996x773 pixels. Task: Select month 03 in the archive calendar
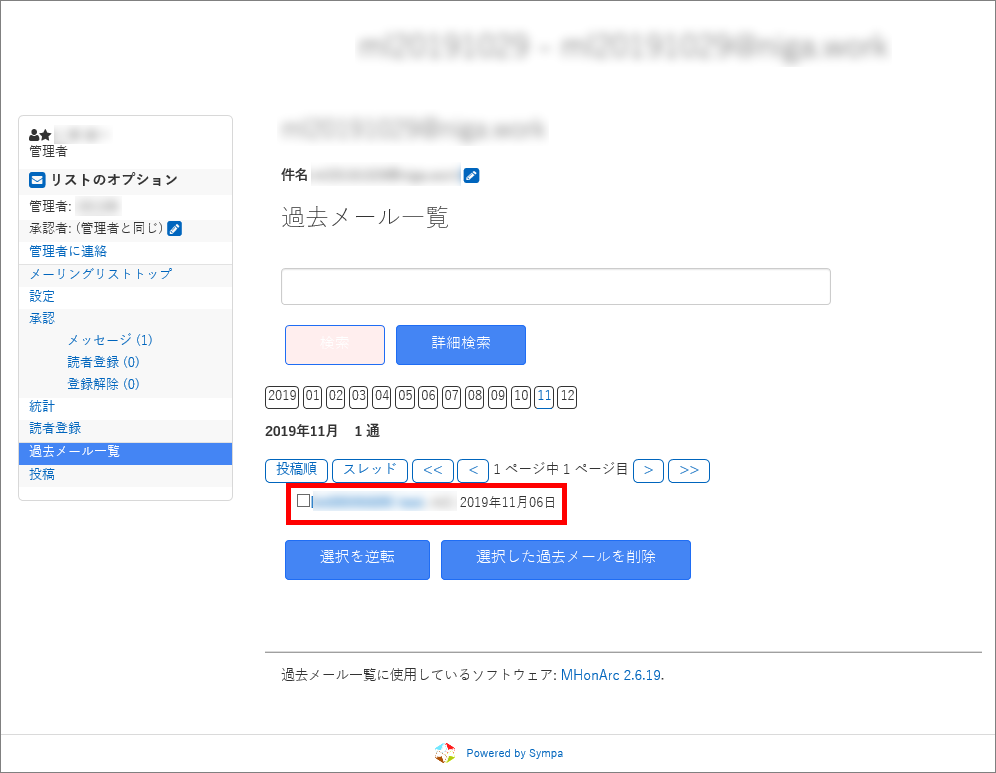click(359, 397)
